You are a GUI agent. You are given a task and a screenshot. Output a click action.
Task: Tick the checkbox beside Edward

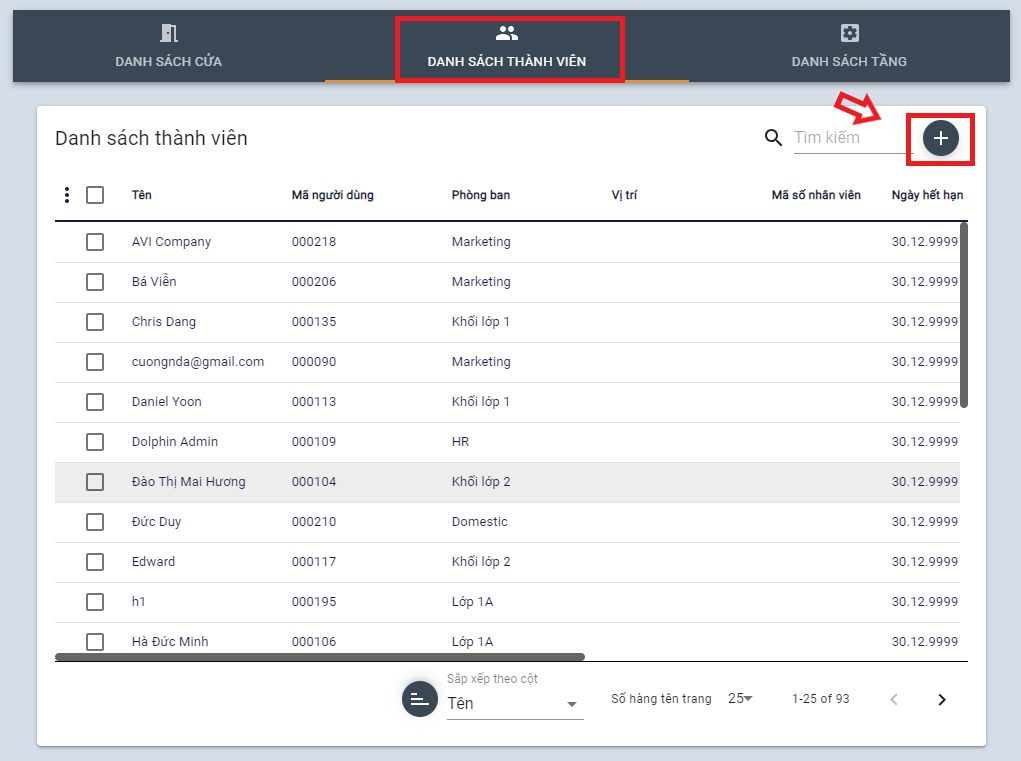[x=95, y=562]
